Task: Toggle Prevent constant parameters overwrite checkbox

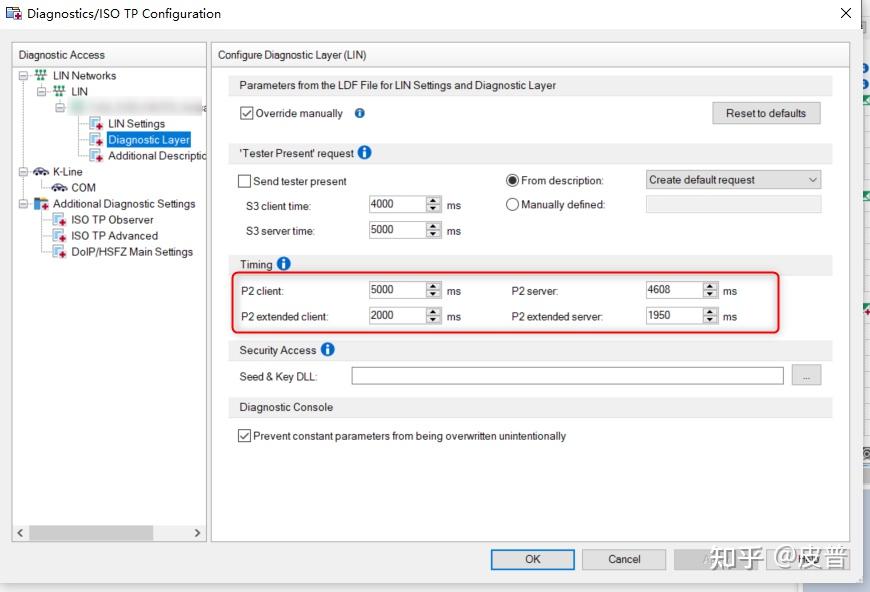Action: 244,436
